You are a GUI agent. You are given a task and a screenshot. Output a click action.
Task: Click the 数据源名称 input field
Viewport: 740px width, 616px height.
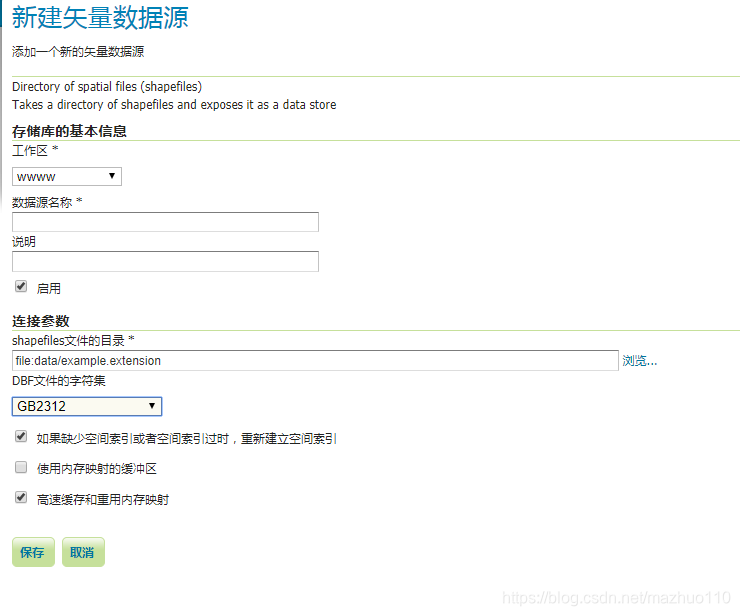click(165, 222)
